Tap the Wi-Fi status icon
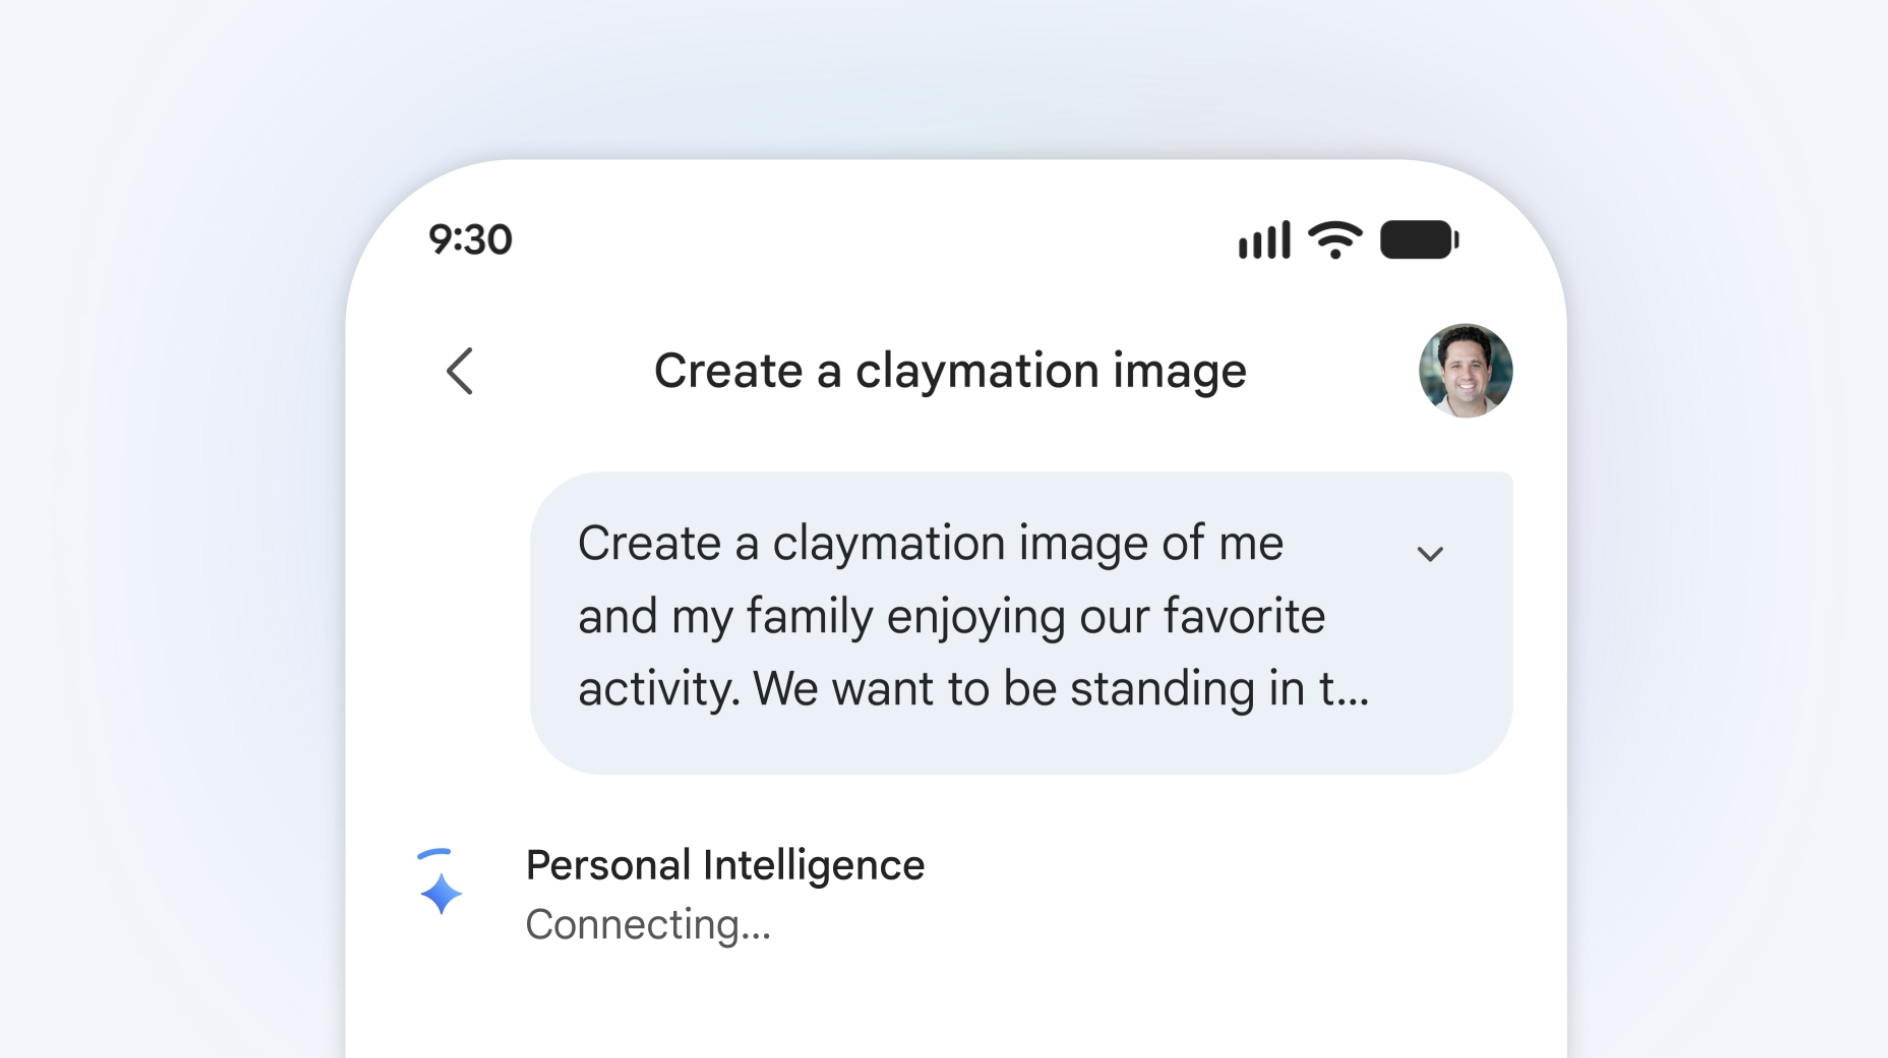 pyautogui.click(x=1335, y=240)
